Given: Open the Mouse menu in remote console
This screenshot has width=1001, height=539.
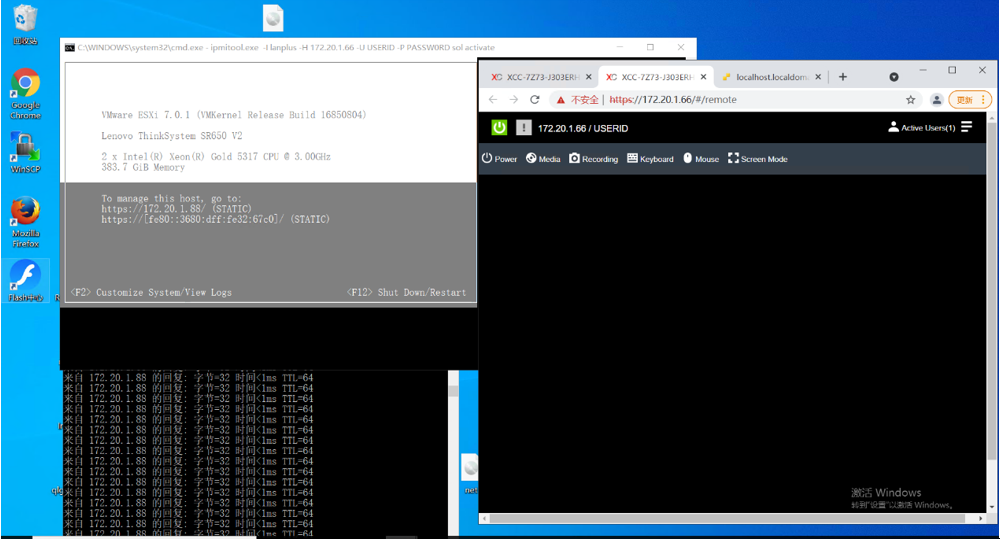Looking at the screenshot, I should point(701,158).
